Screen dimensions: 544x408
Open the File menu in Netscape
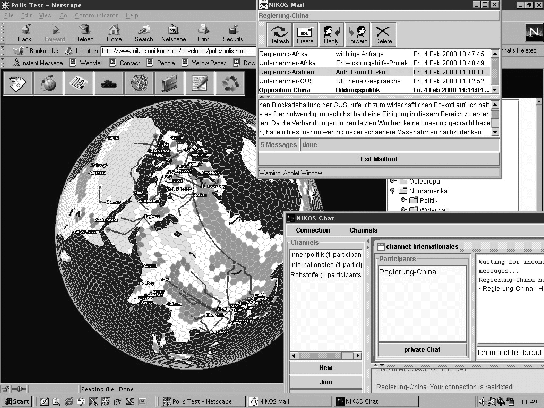9,15
